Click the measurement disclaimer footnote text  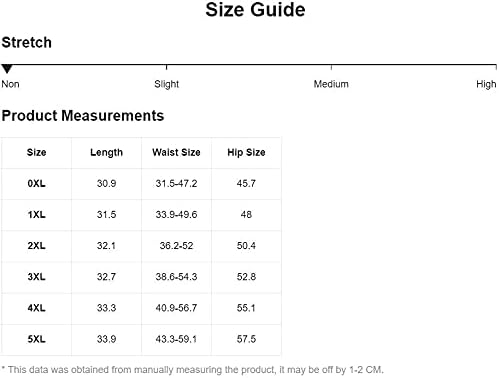(x=192, y=370)
